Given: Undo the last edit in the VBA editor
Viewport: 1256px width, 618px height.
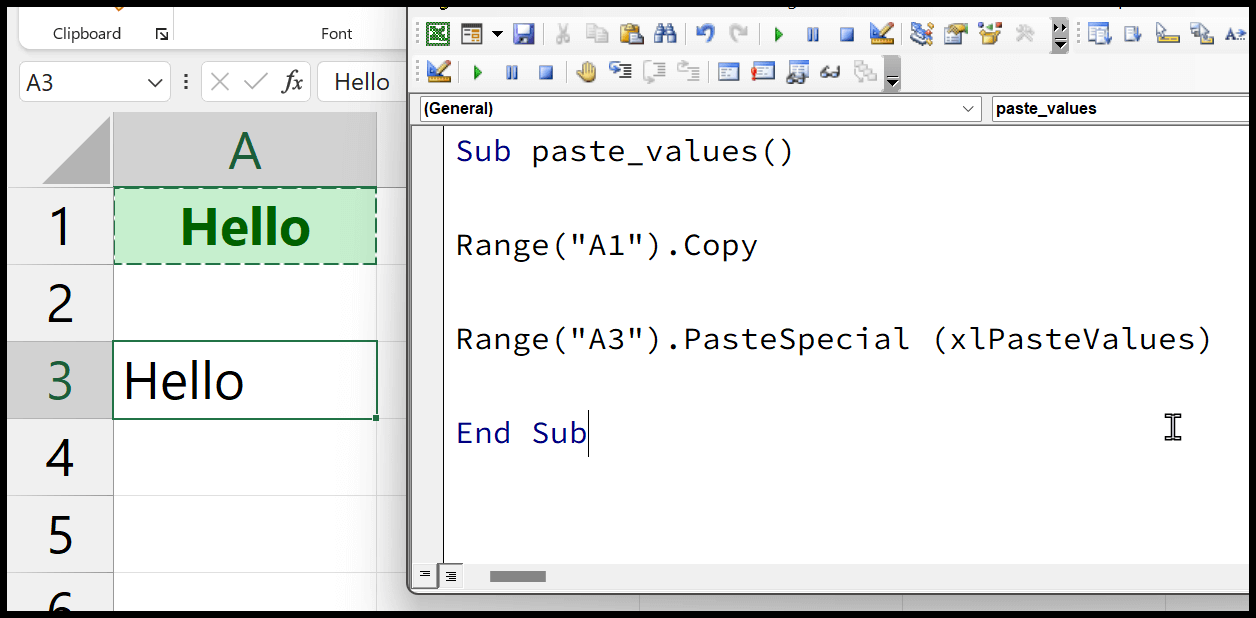Looking at the screenshot, I should pos(705,34).
